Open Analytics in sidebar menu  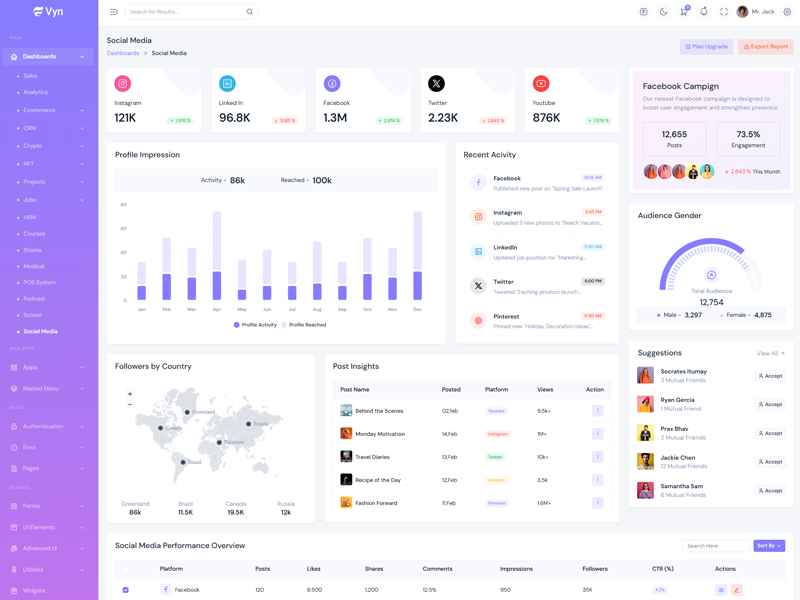[35, 92]
